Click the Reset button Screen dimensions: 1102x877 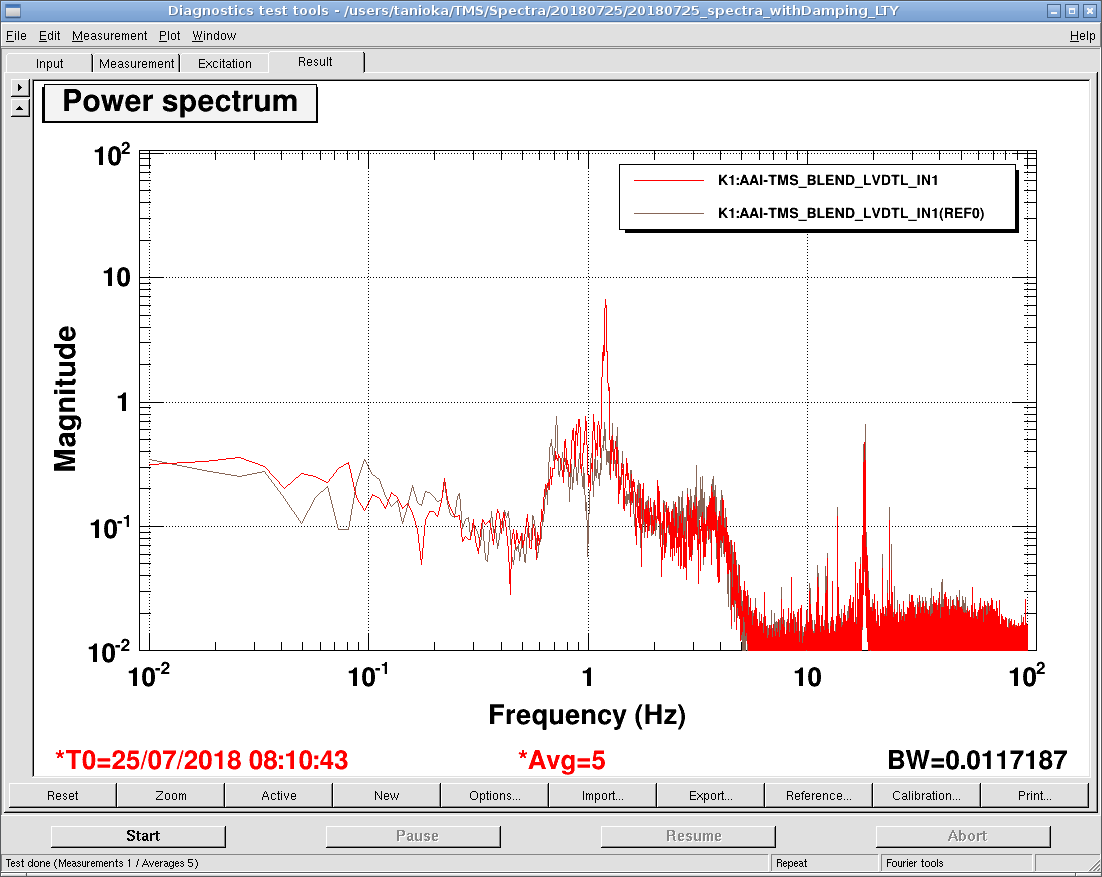(x=63, y=796)
